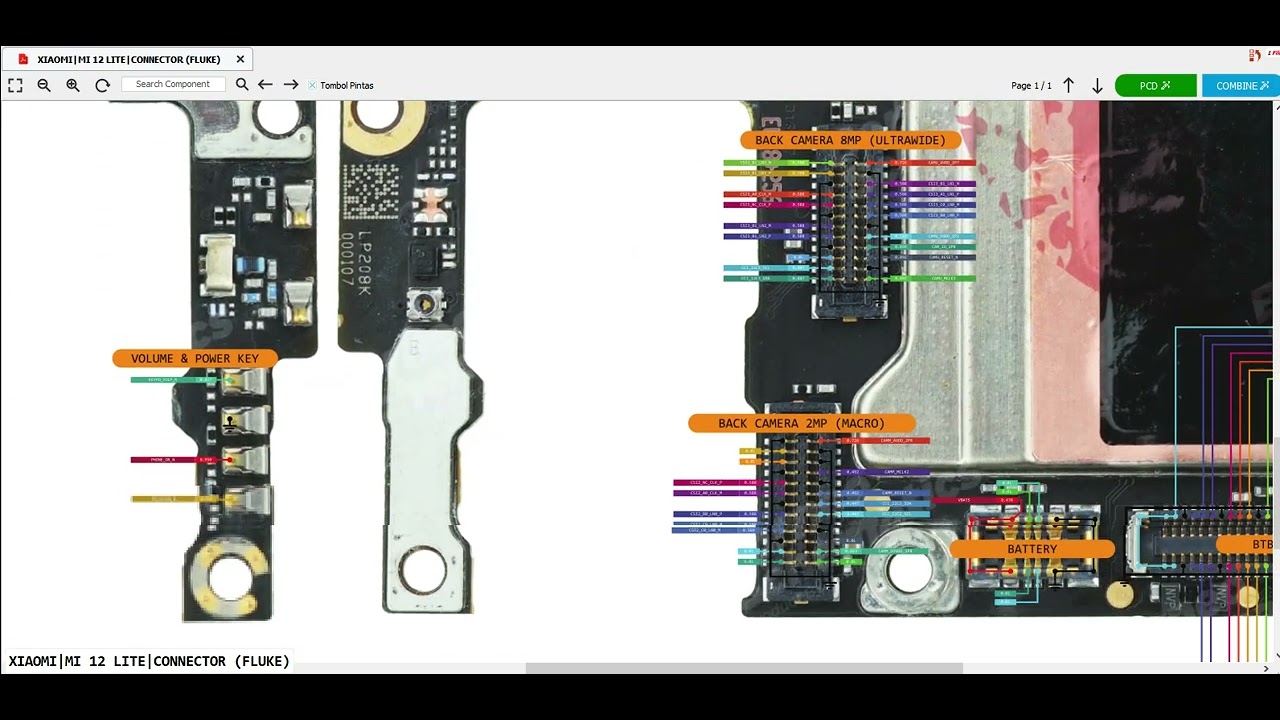The width and height of the screenshot is (1280, 720).
Task: Click the COMBINE button
Action: [1241, 86]
